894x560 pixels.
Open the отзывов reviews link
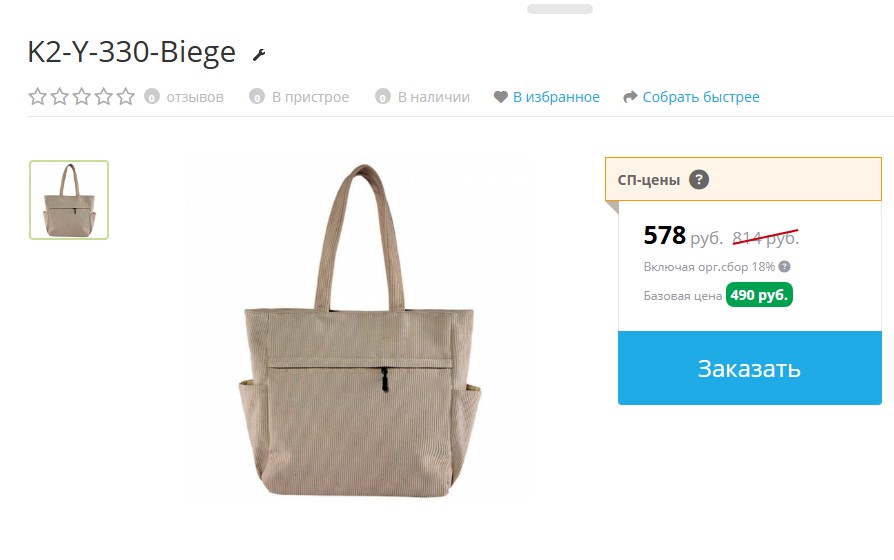[x=195, y=98]
